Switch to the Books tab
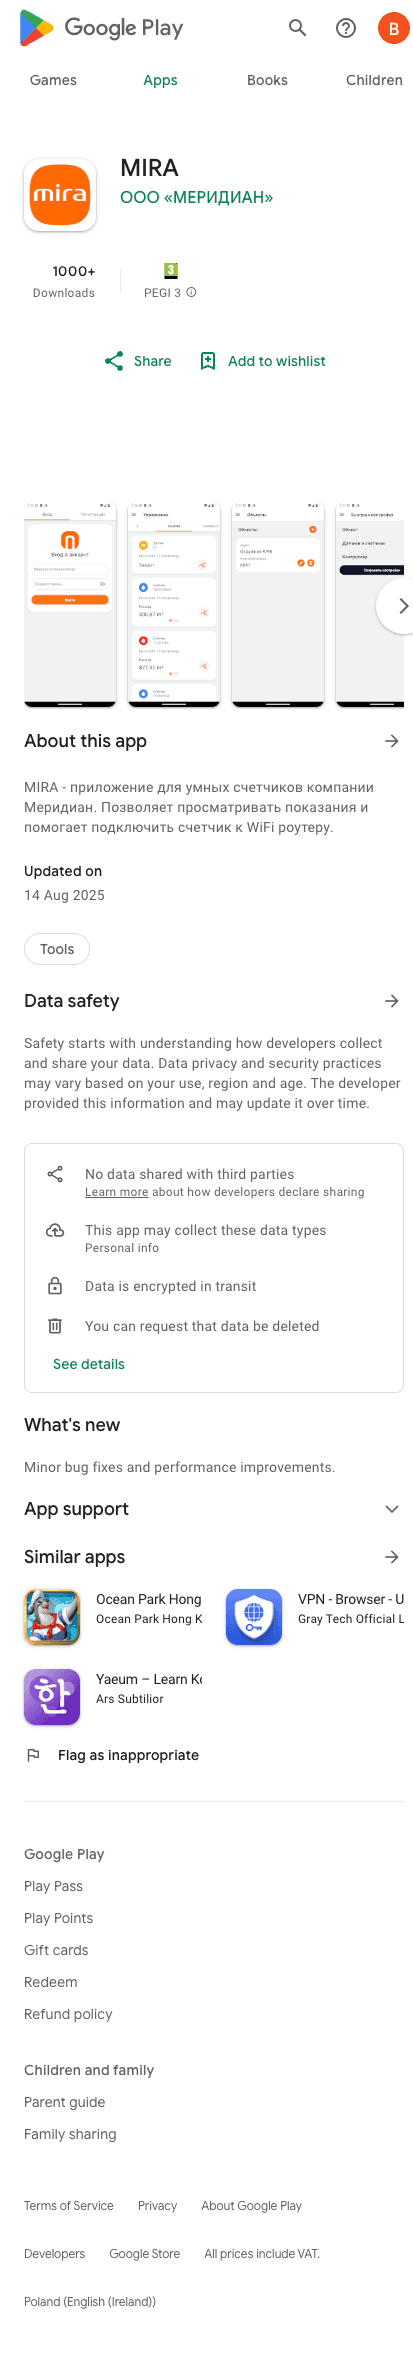This screenshot has height=2362, width=413. coord(267,80)
